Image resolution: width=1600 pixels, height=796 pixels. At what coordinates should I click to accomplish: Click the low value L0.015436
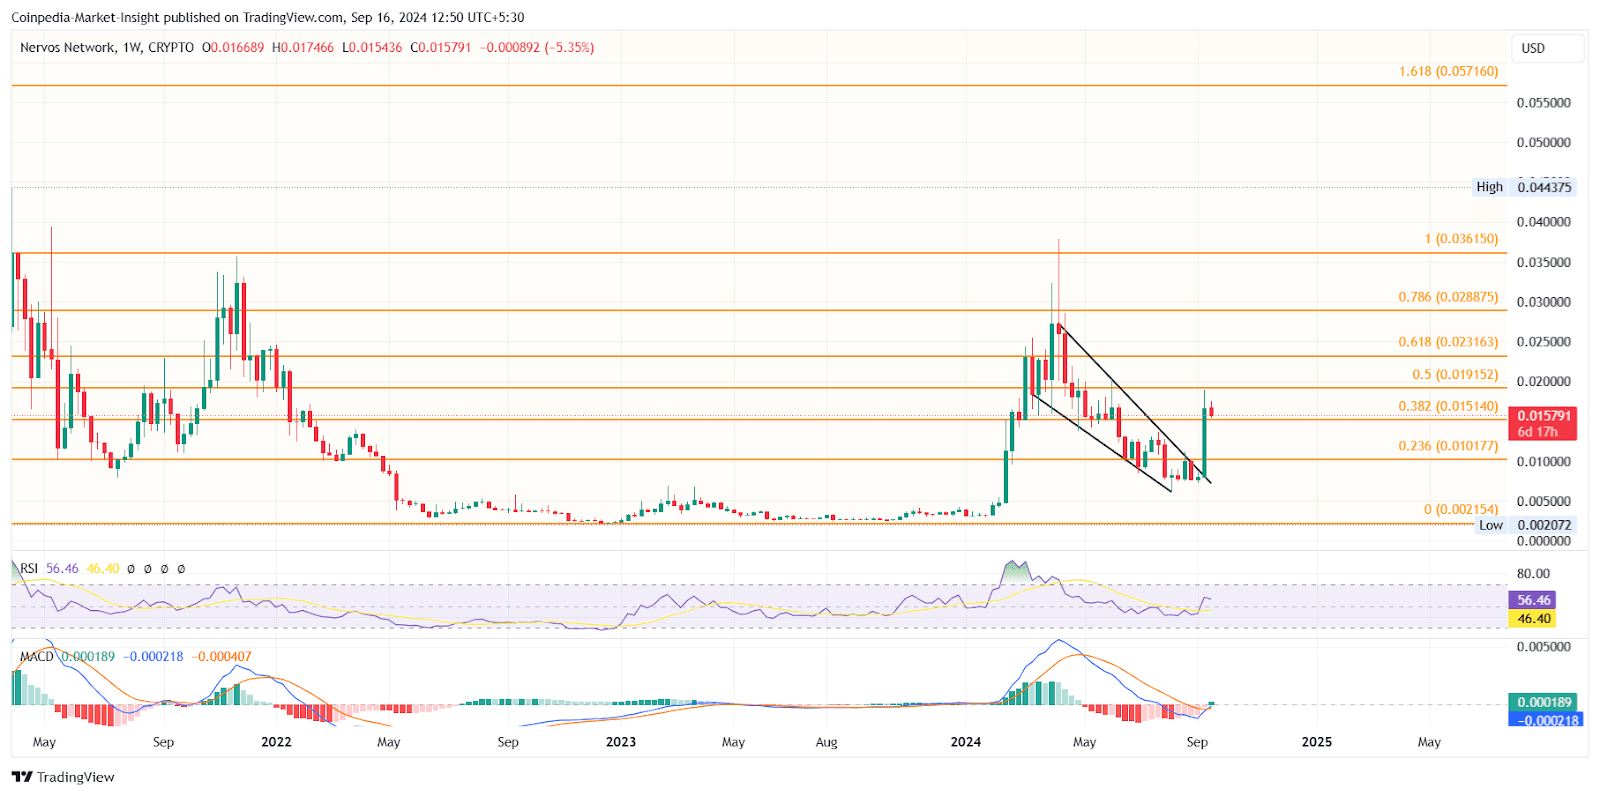[x=372, y=47]
